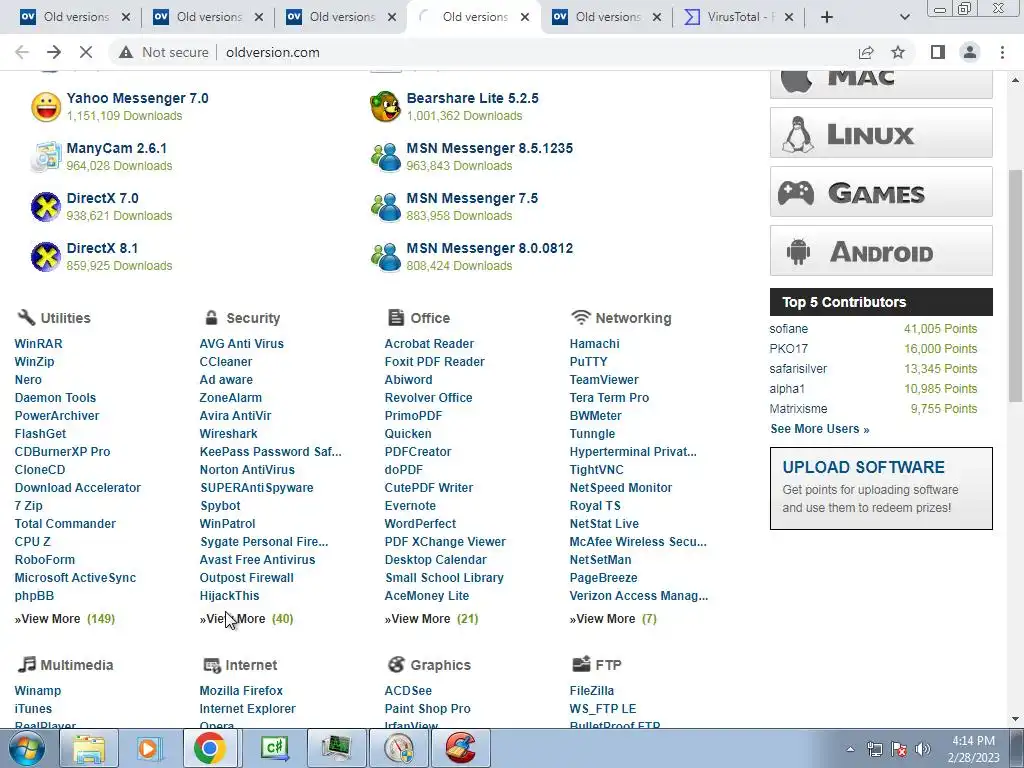The image size is (1024, 768).
Task: Open a new browser tab
Action: tap(827, 17)
